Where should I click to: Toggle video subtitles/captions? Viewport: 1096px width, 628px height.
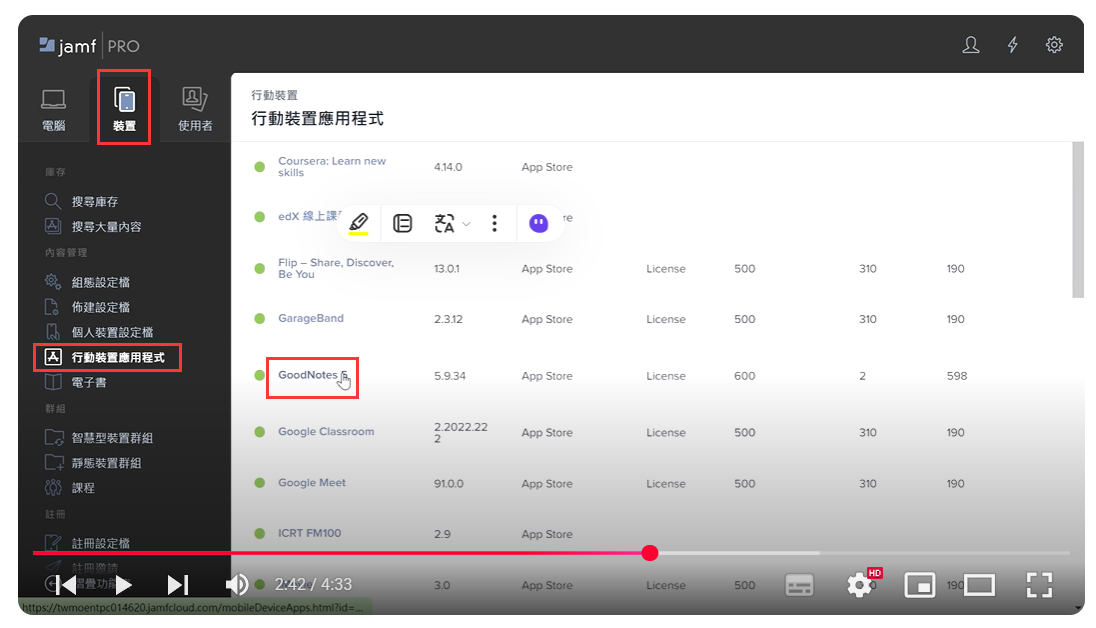(799, 585)
